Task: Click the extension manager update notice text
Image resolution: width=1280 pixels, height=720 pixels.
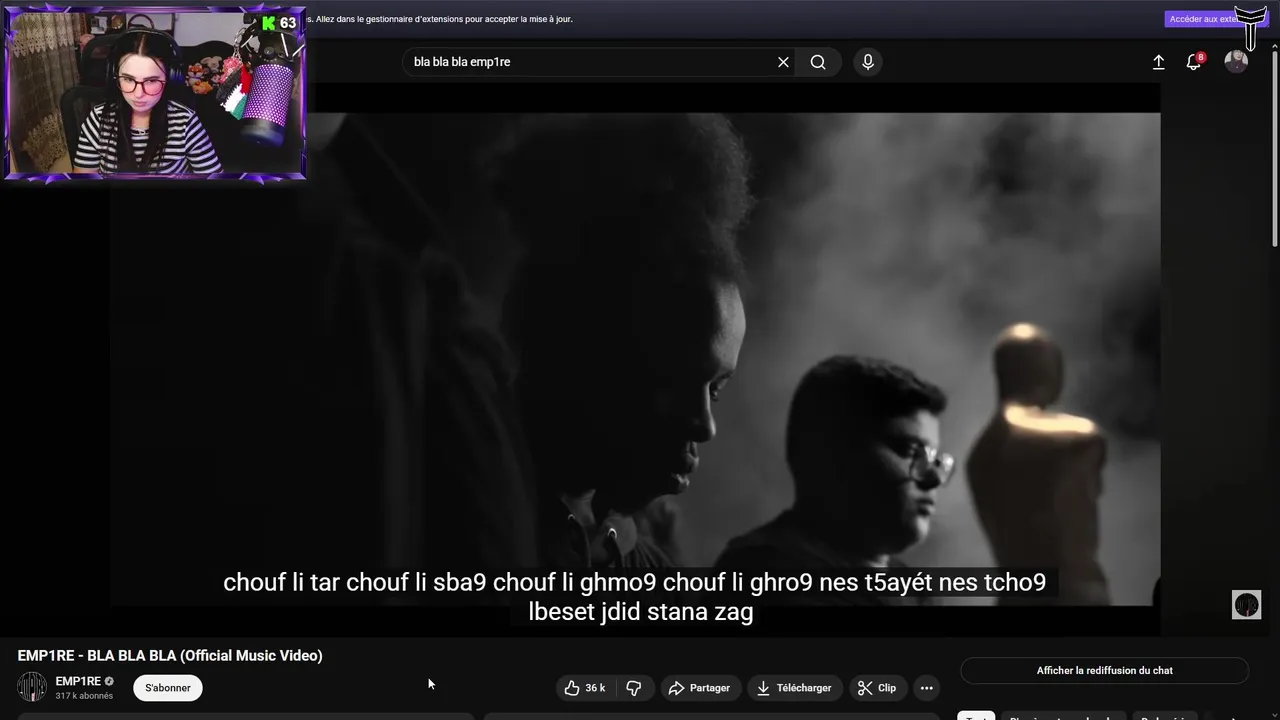Action: point(440,19)
